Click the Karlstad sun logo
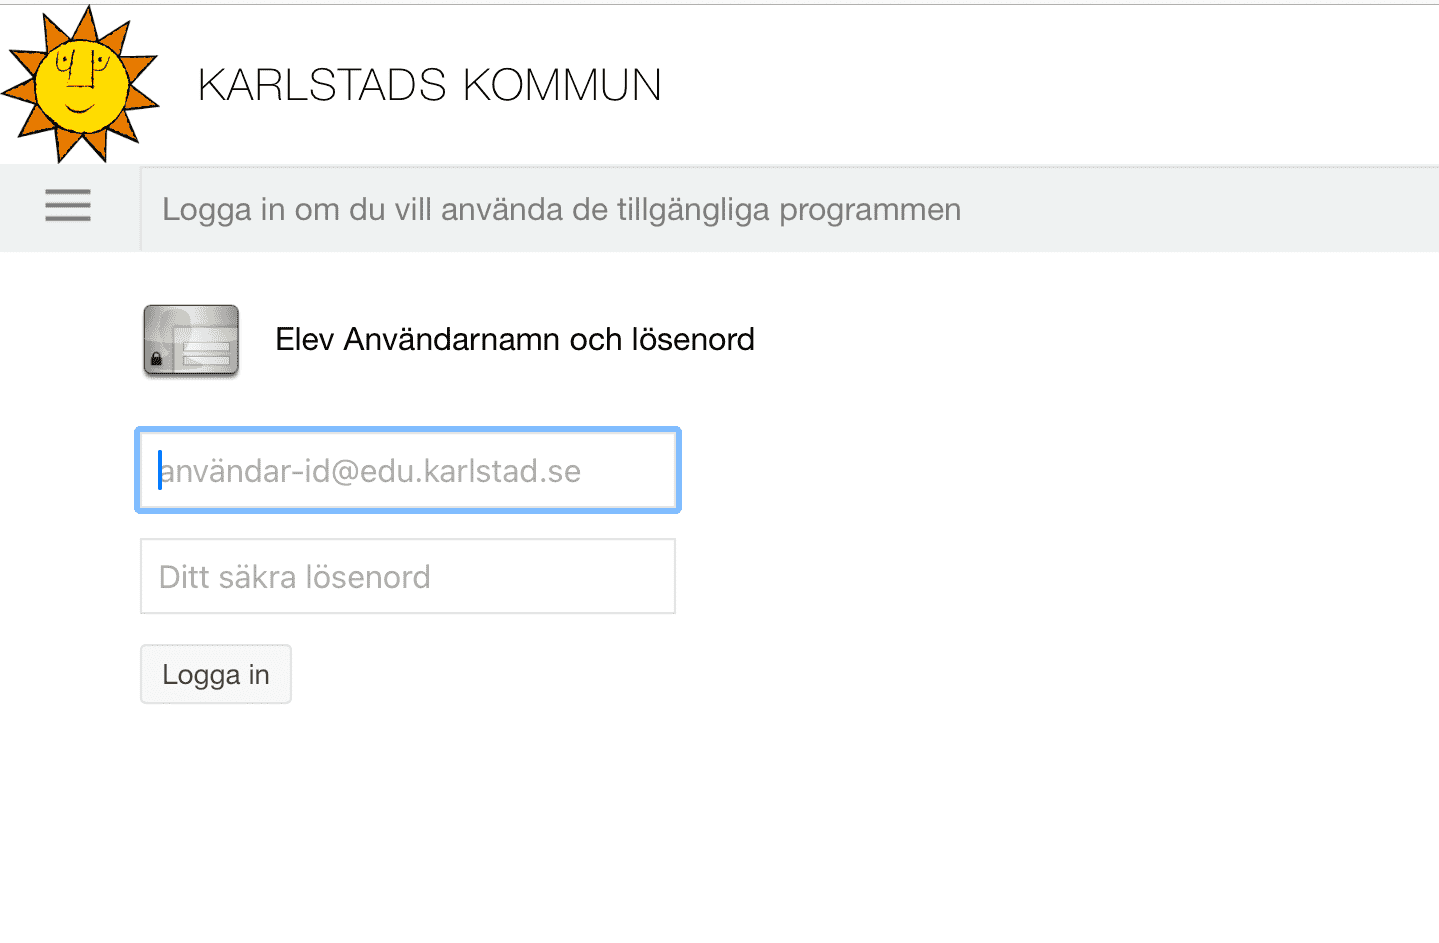Viewport: 1439px width, 943px height. (x=80, y=83)
